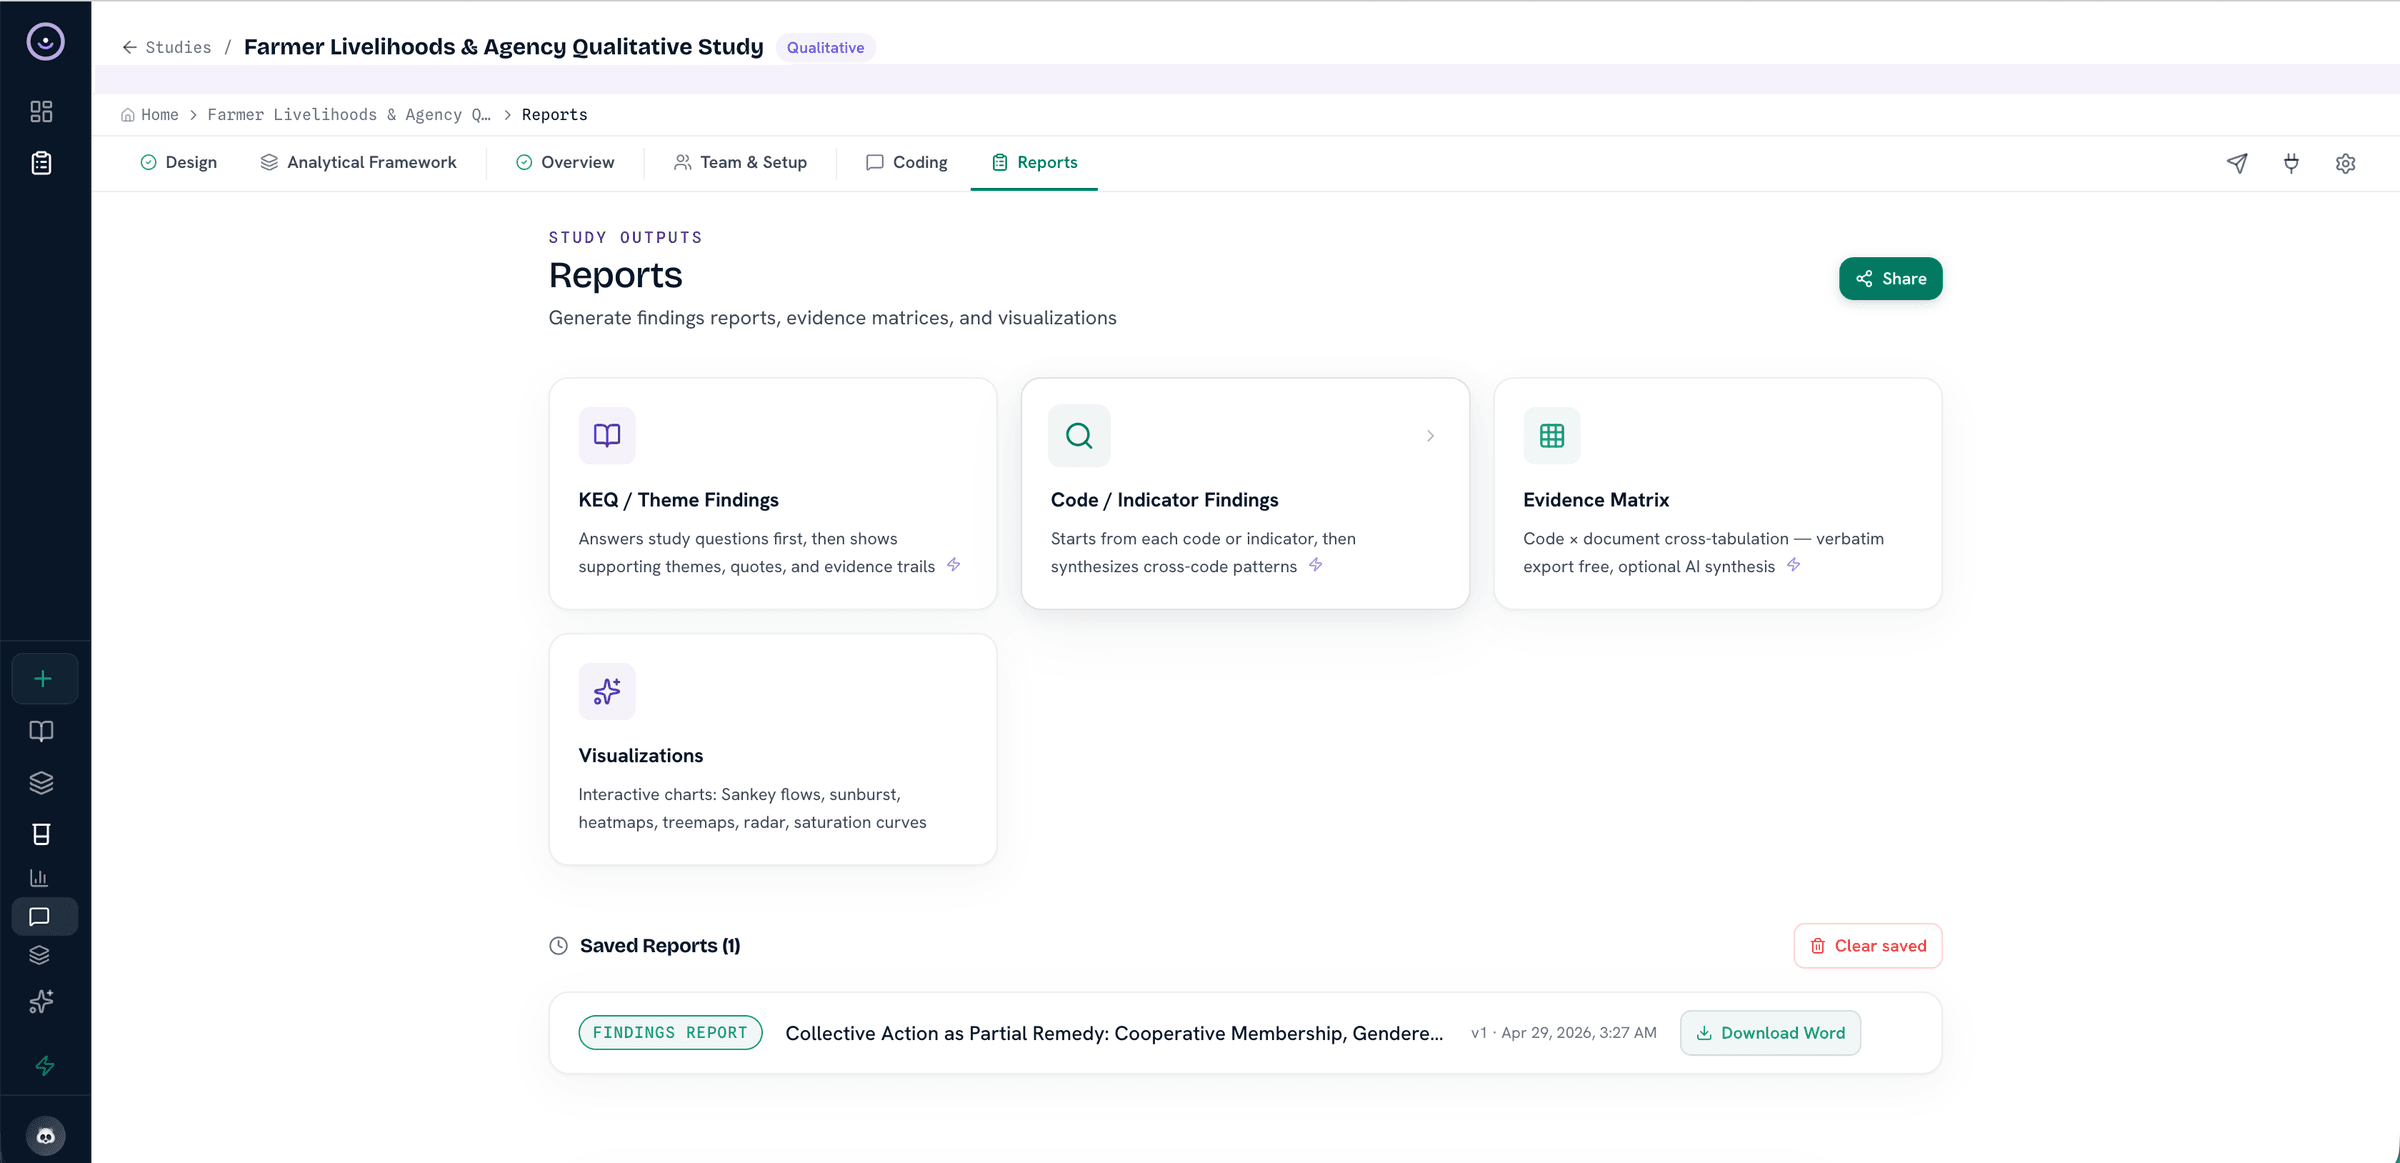
Task: Open the clipboard studies icon in sidebar
Action: click(41, 163)
